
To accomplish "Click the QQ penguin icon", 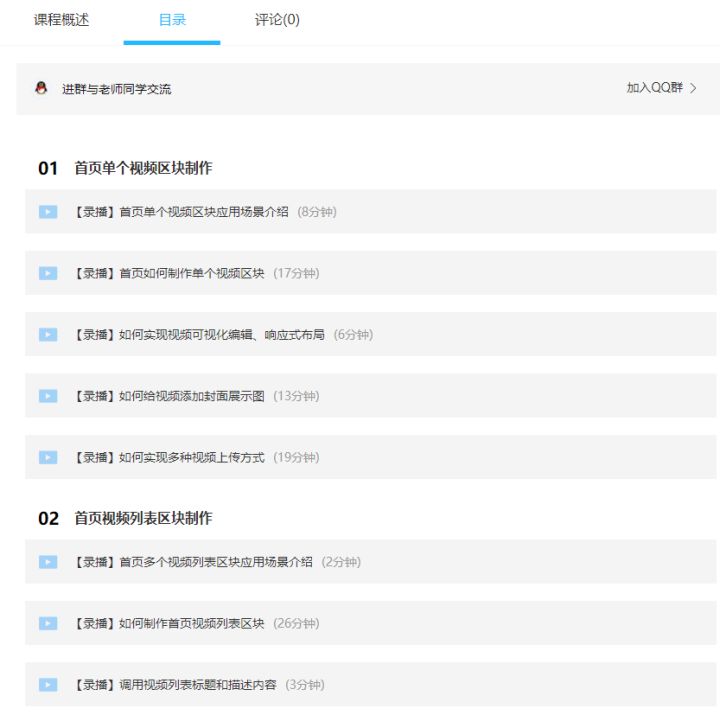I will (41, 88).
